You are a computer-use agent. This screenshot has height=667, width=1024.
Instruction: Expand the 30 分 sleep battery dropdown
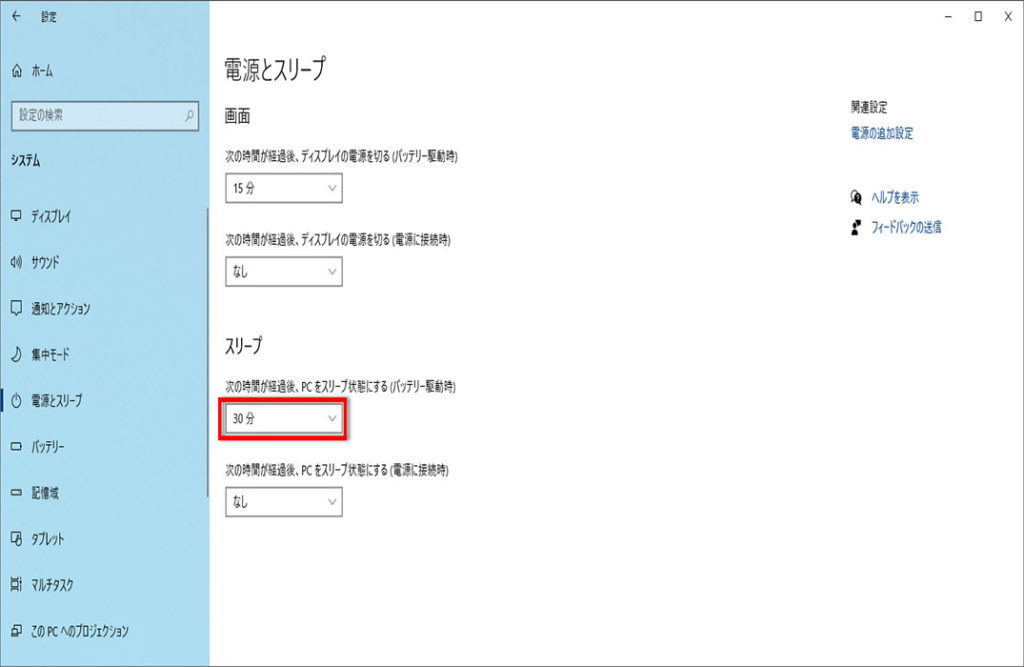point(284,419)
